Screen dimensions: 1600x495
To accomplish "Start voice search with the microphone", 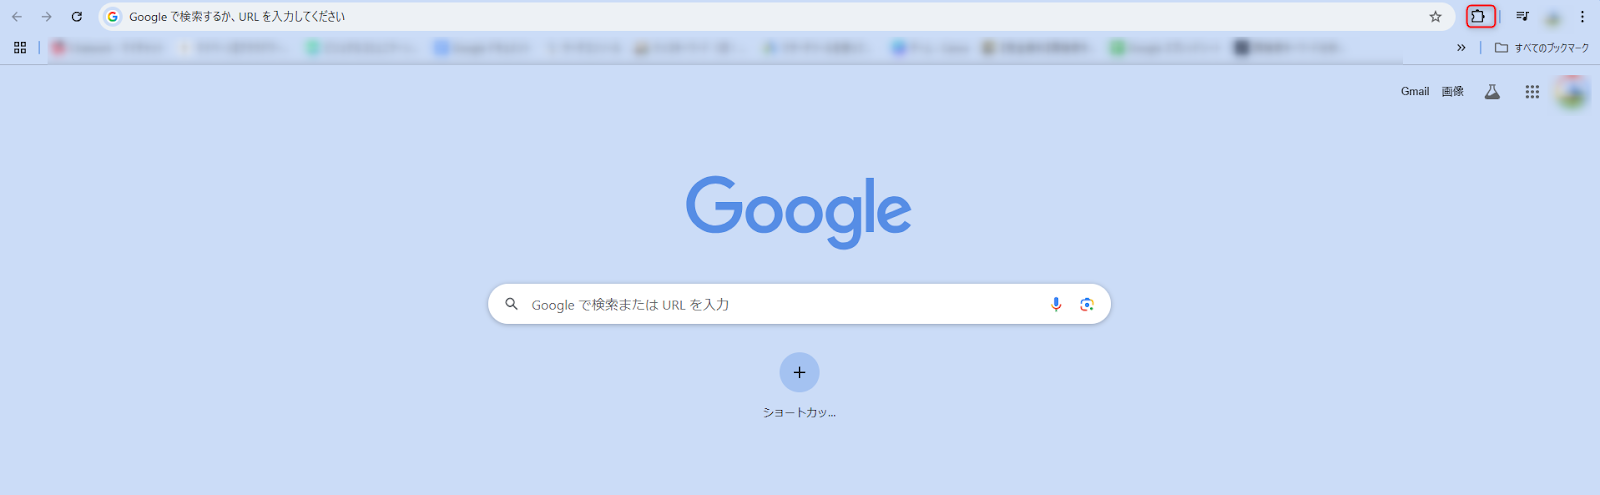I will [x=1056, y=304].
